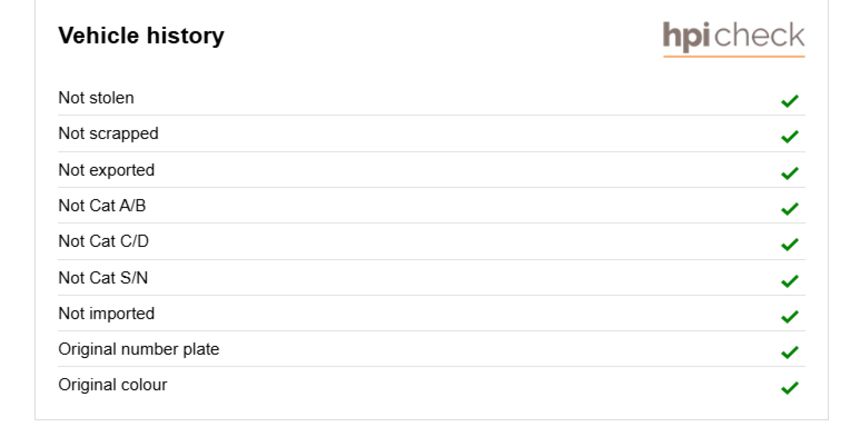This screenshot has width=850, height=427.
Task: Select the Not scrapped text
Action: point(108,134)
